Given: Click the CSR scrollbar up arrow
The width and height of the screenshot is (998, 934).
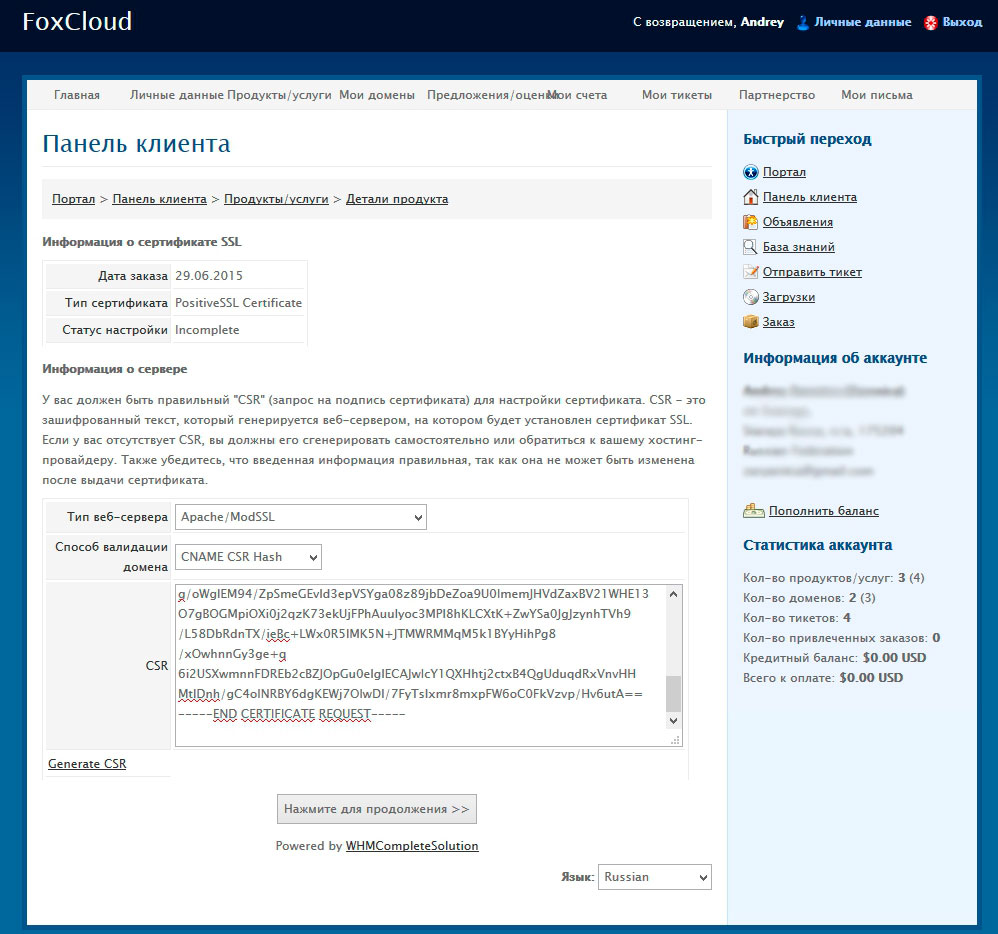Looking at the screenshot, I should pos(673,593).
